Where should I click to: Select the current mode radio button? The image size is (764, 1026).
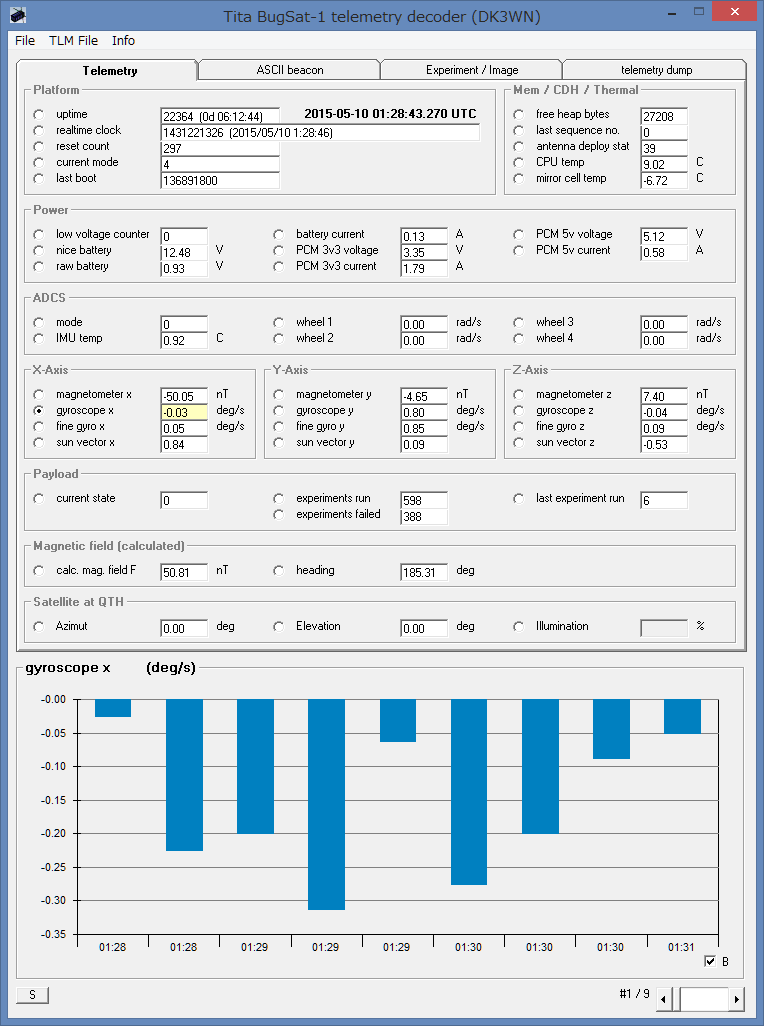pos(39,162)
